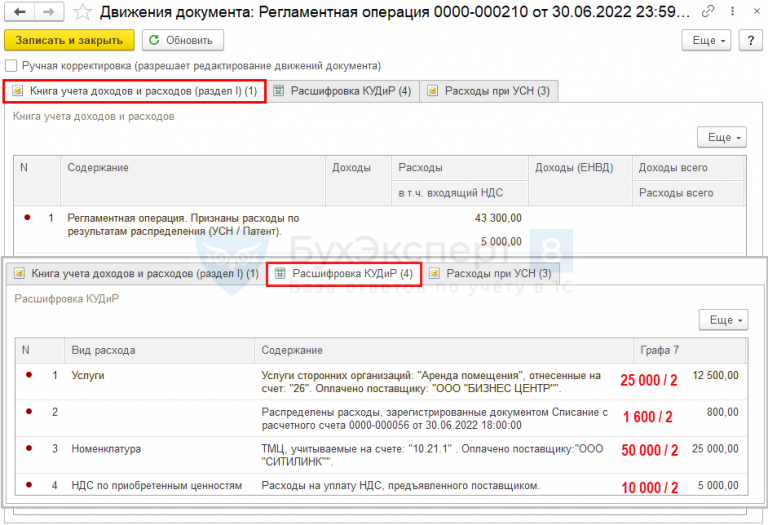This screenshot has height=525, width=768.
Task: Close the document movements window
Action: click(x=756, y=11)
